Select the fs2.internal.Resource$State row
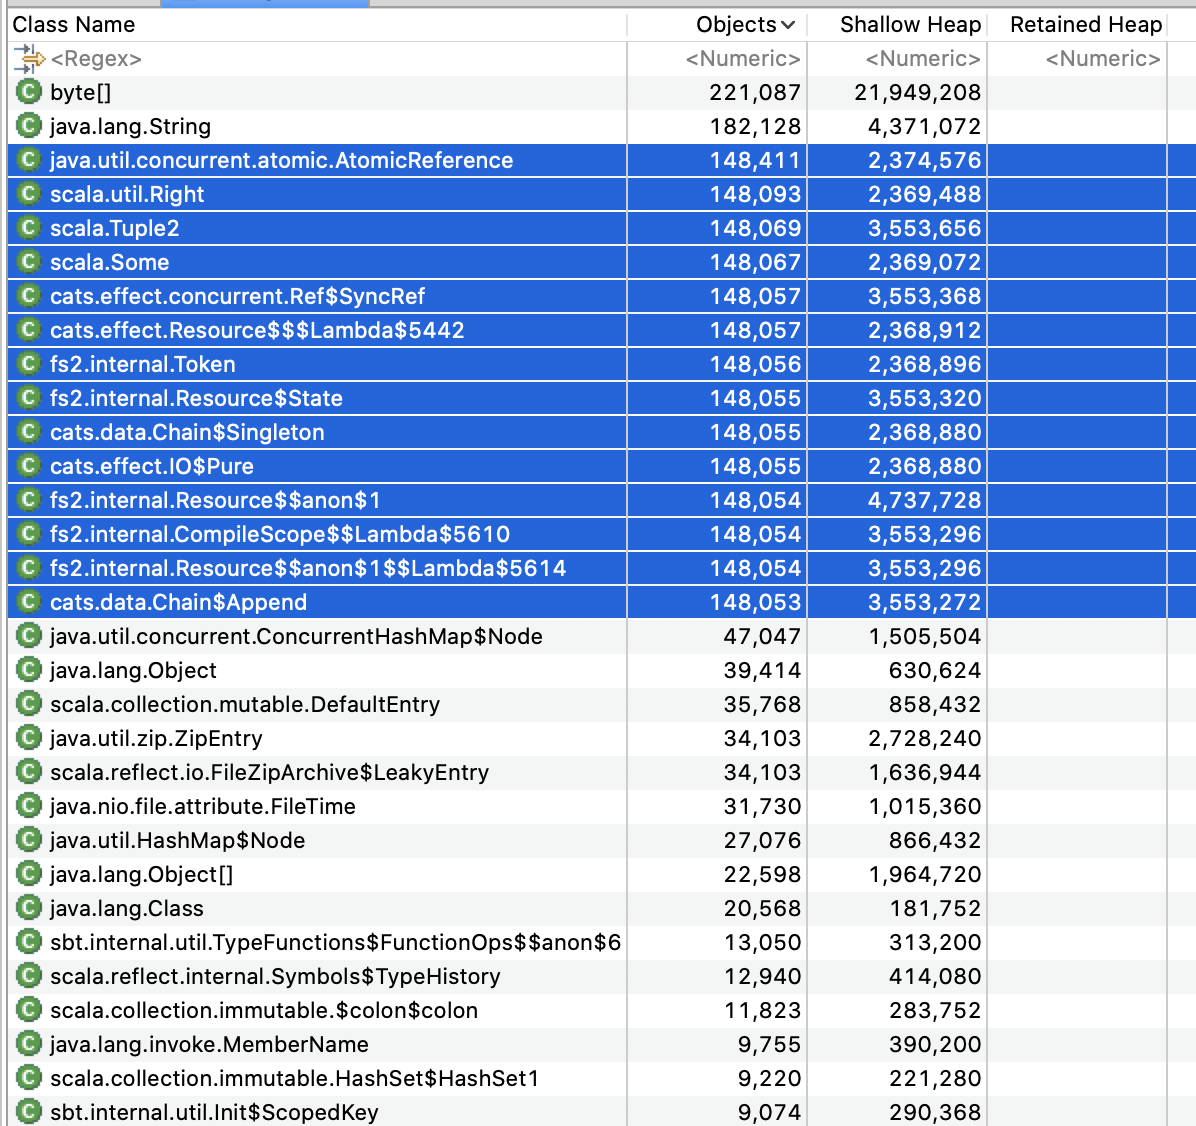Screen dimensions: 1196x1126 click(x=602, y=398)
